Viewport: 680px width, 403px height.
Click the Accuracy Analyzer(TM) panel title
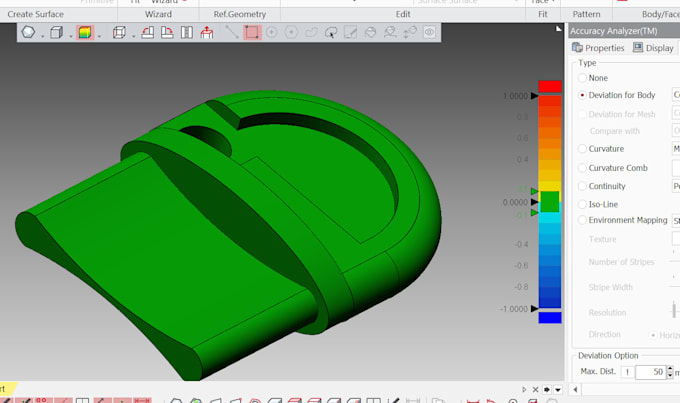coord(613,31)
